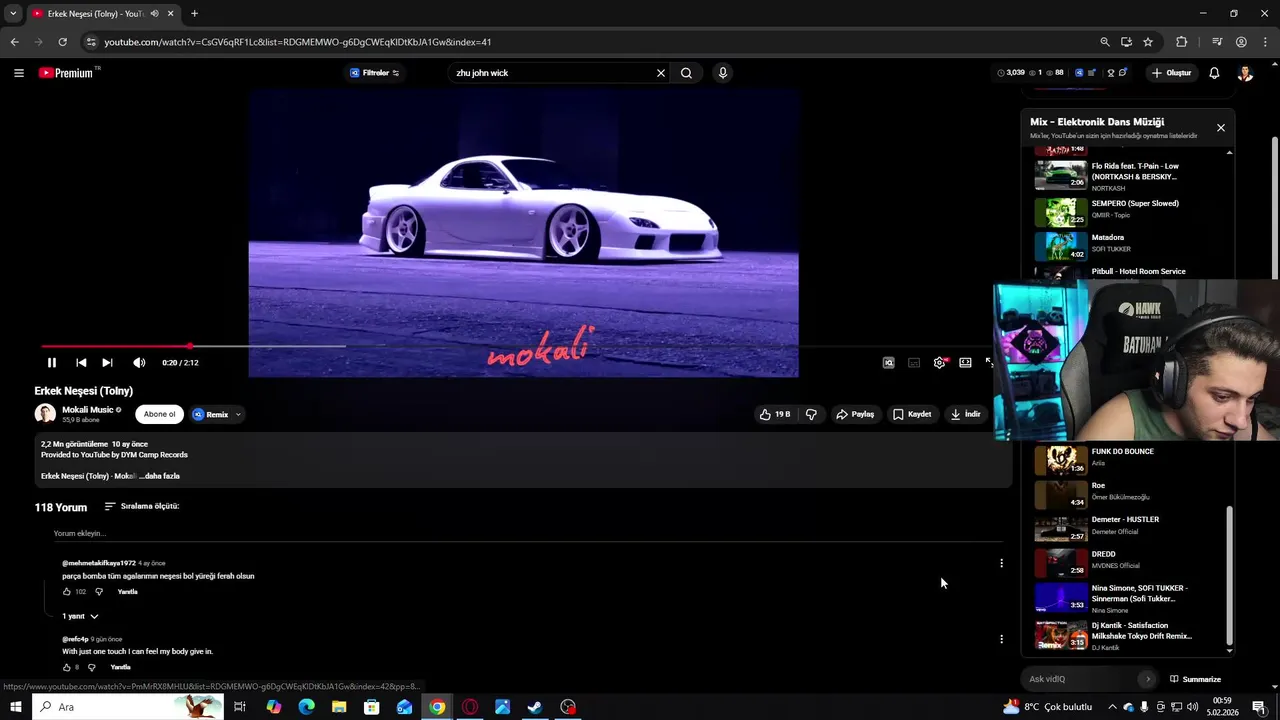Open the account avatar menu
Image resolution: width=1280 pixels, height=720 pixels.
(x=1245, y=73)
